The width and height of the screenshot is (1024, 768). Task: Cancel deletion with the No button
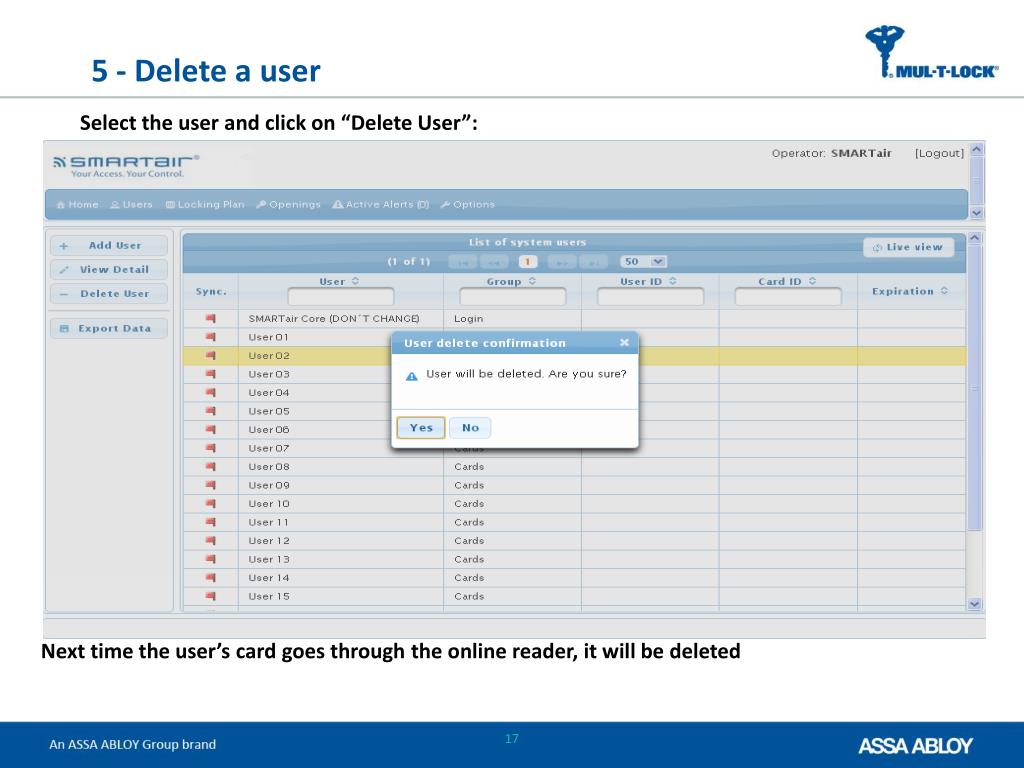click(x=470, y=428)
